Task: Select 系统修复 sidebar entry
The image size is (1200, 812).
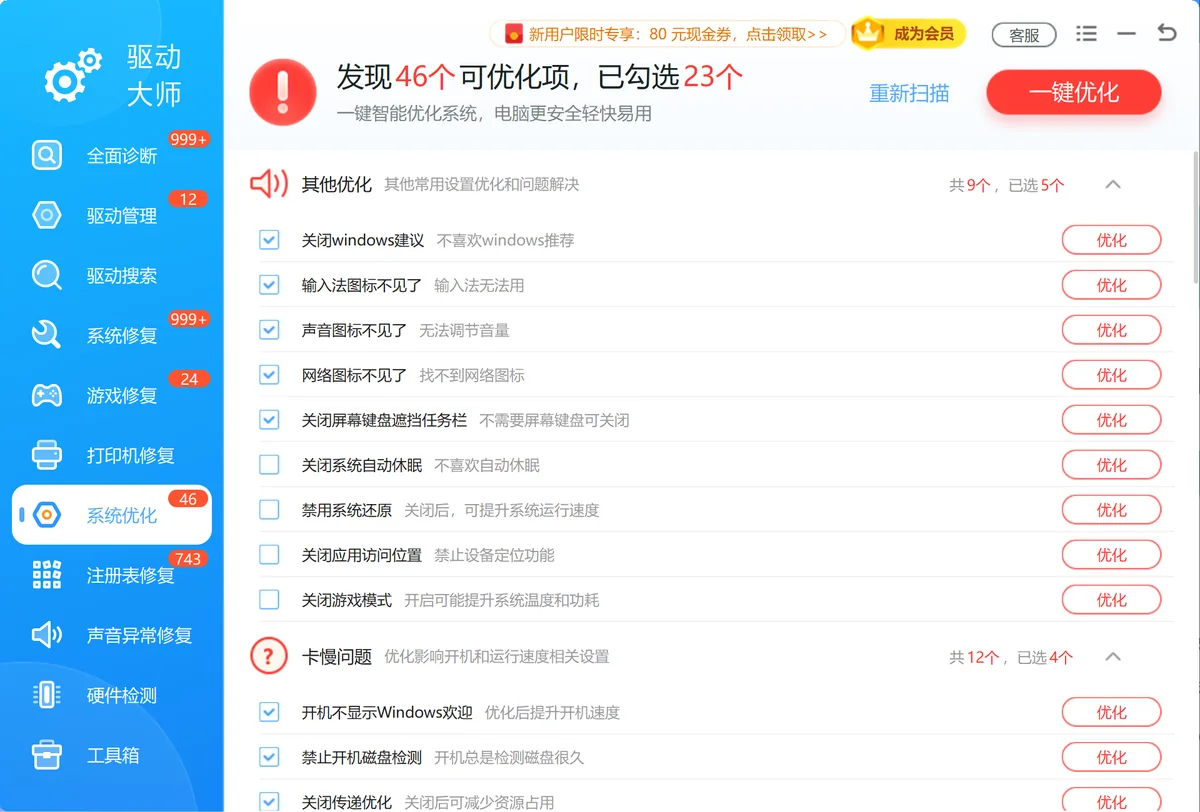Action: 112,335
